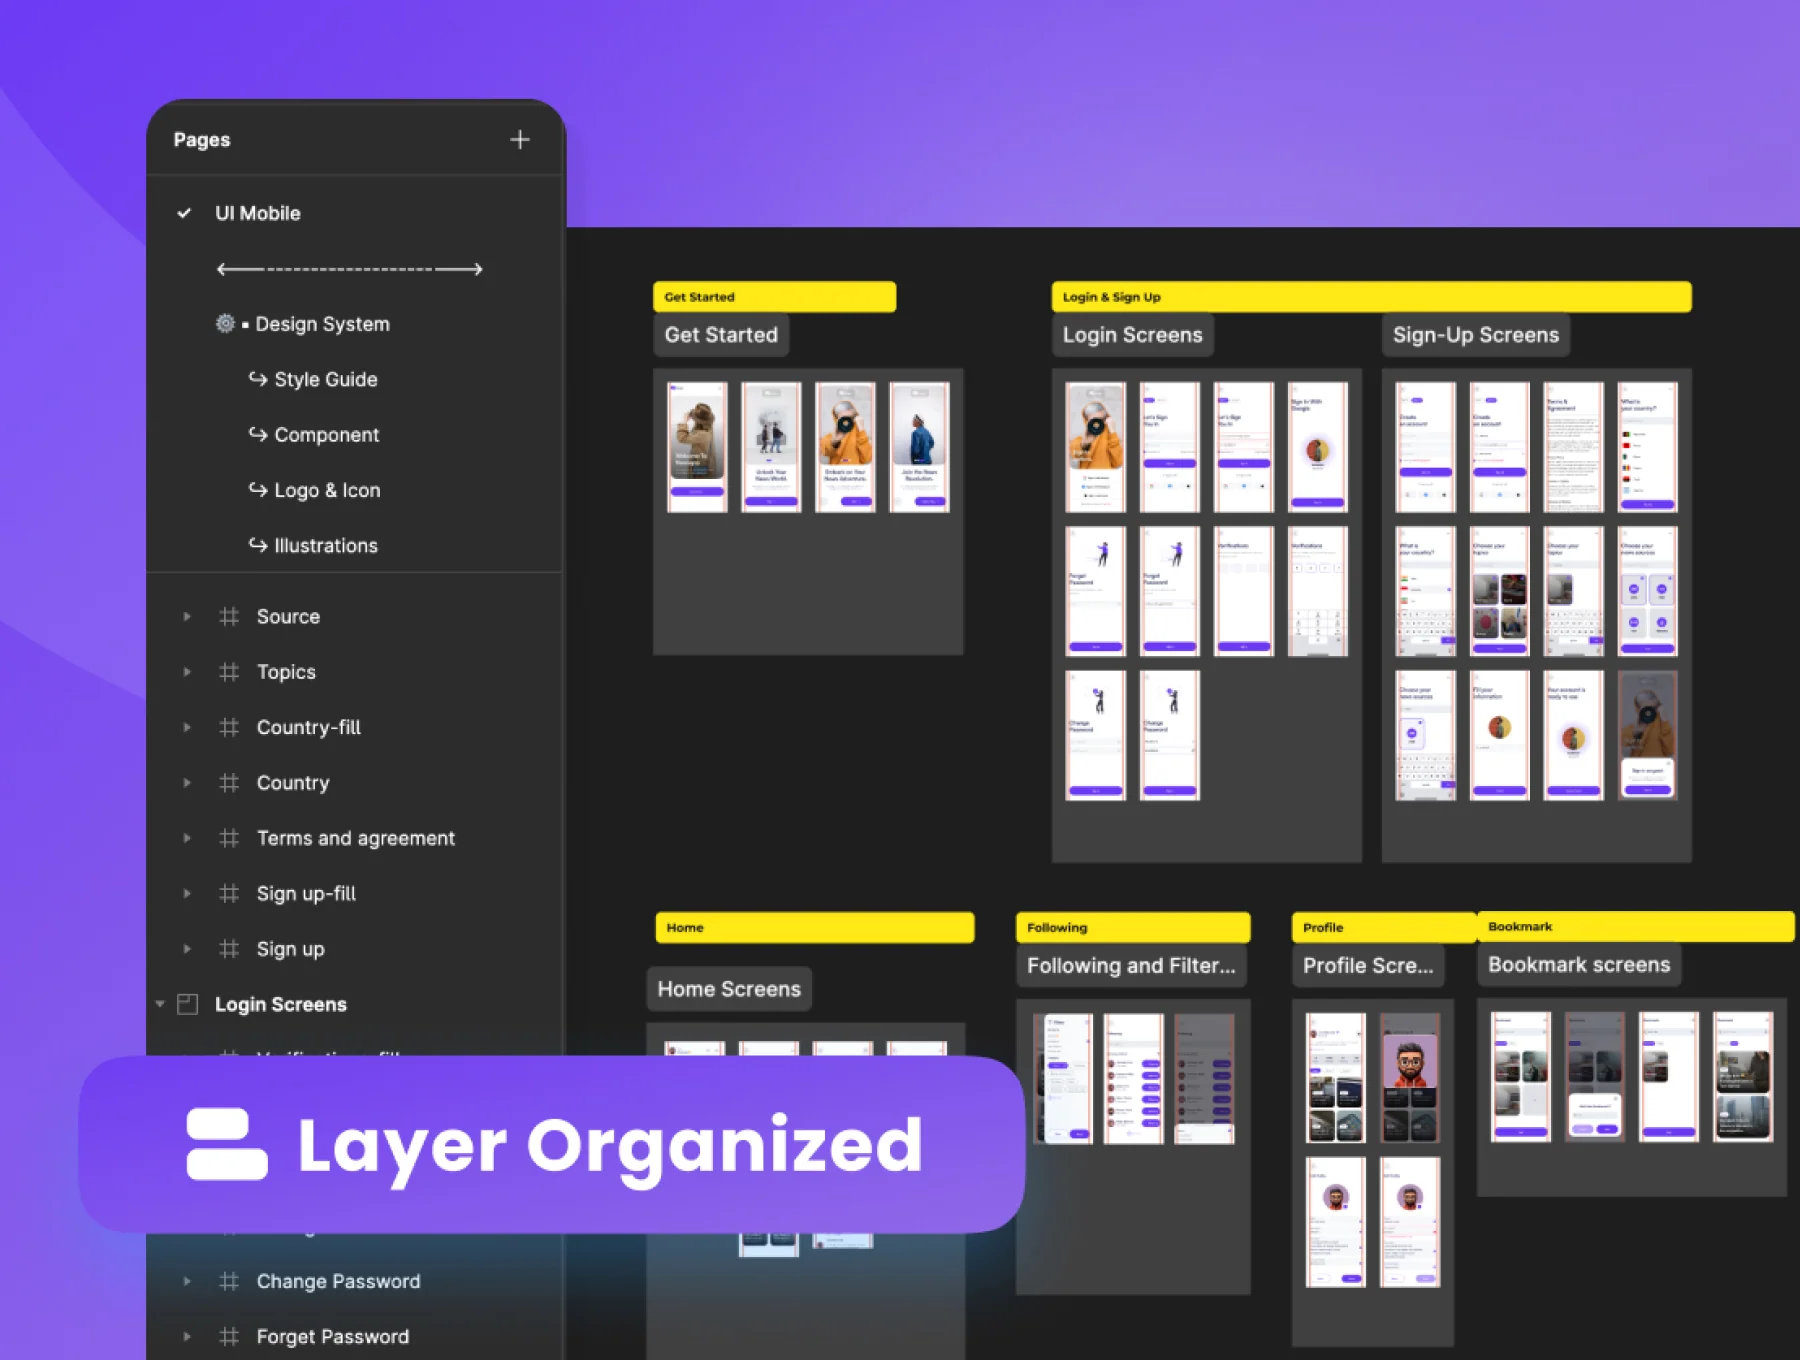The image size is (1800, 1360).
Task: Click the Pages panel header title
Action: 202,140
